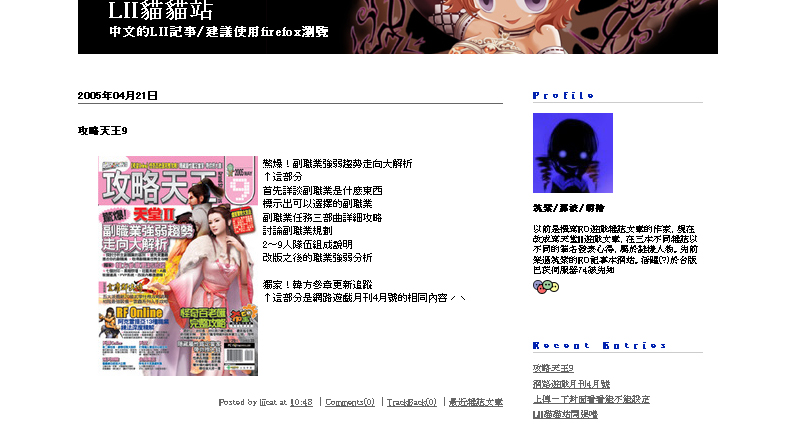Open the LII貓貓站 blog title

click(161, 10)
